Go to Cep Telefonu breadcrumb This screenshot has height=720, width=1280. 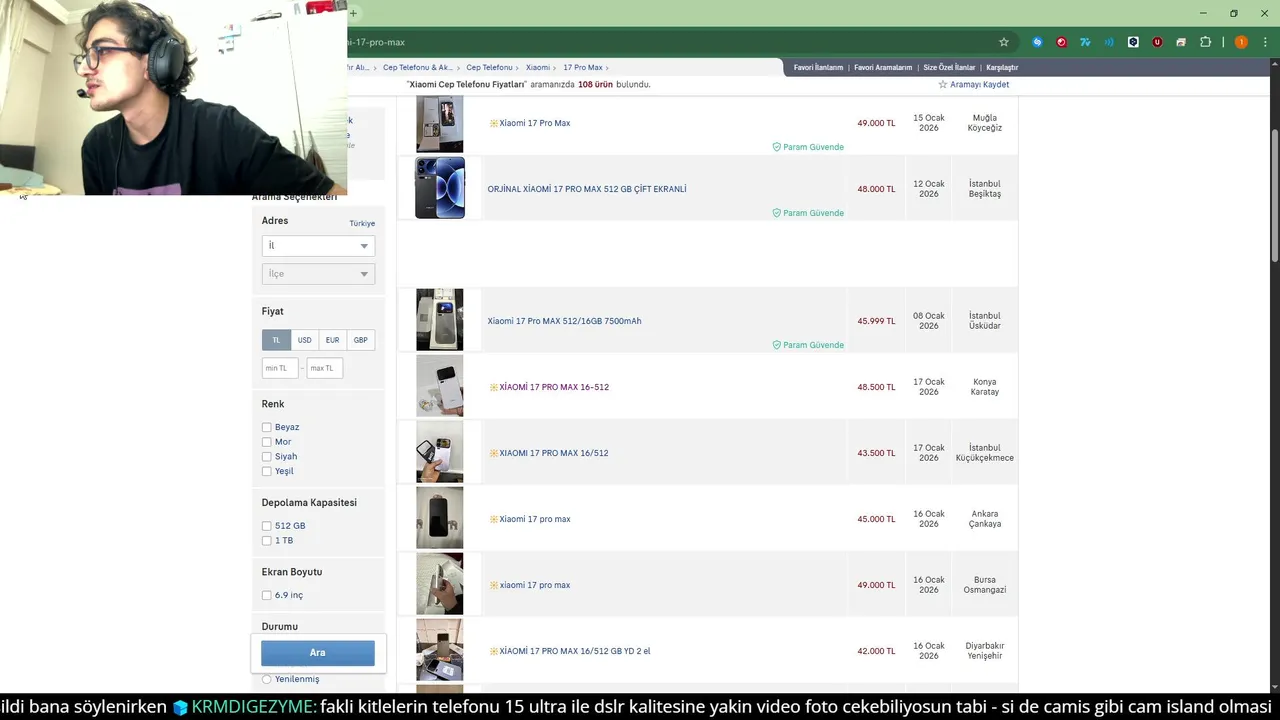tap(489, 68)
